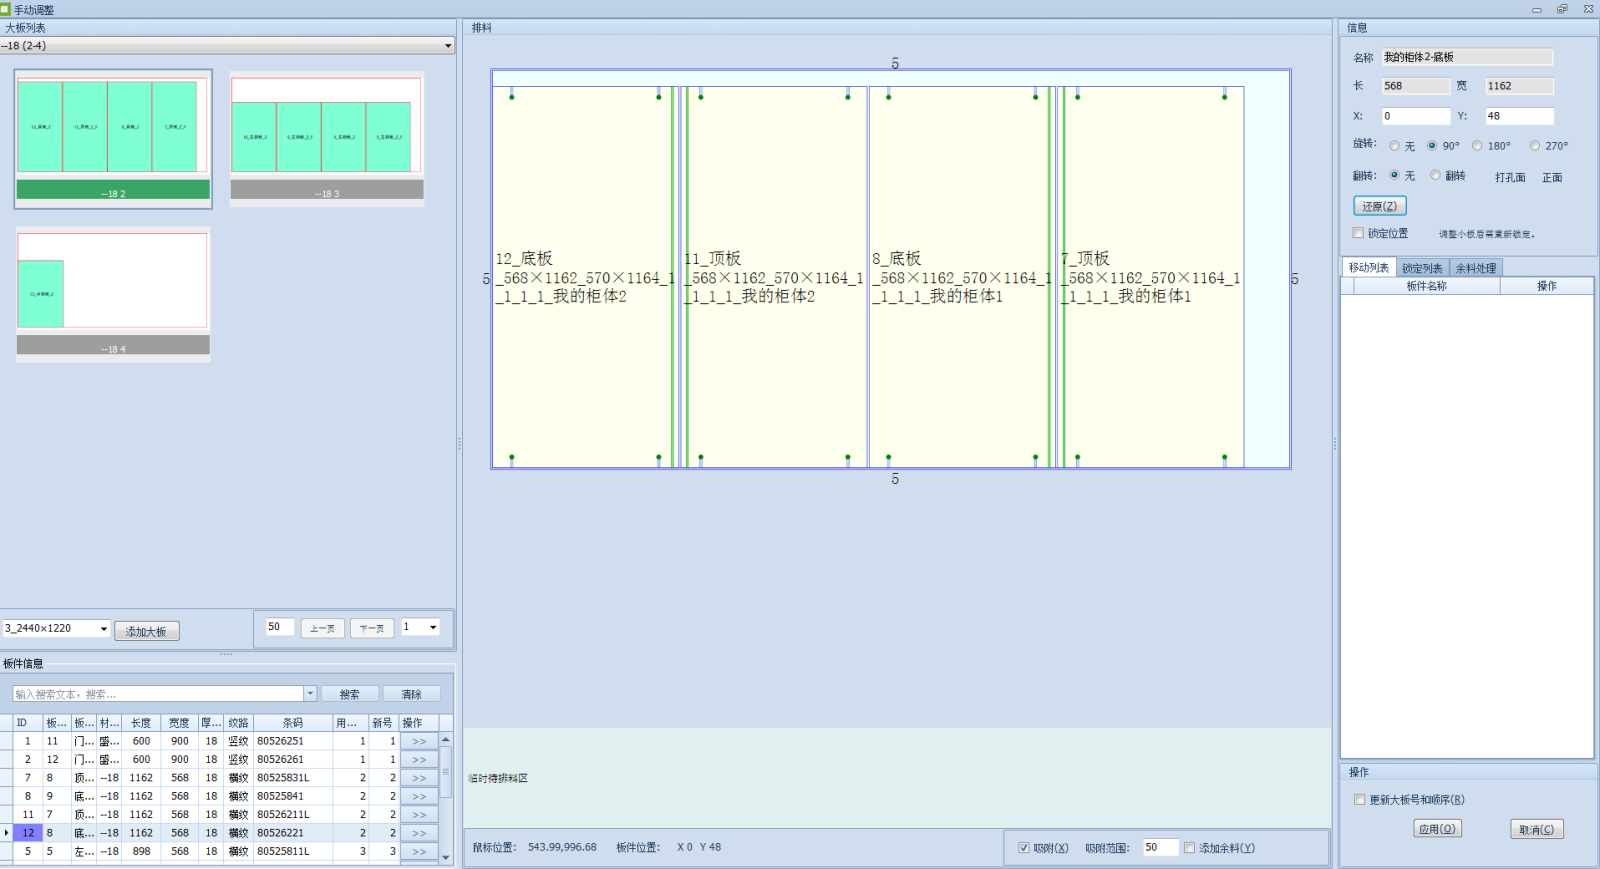1600x869 pixels.
Task: Click the 吸附范围 input field
Action: click(x=1160, y=848)
